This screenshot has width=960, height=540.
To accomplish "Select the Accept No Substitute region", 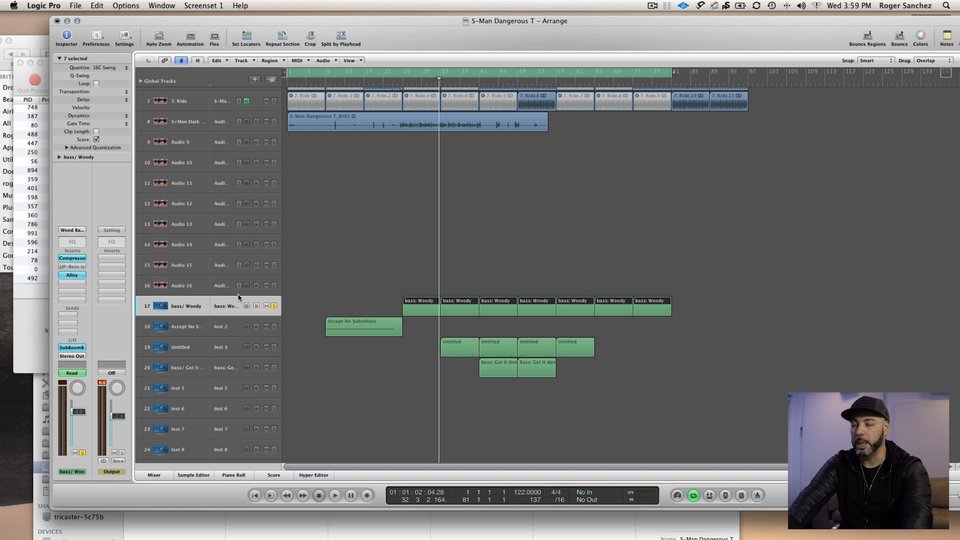I will 364,326.
